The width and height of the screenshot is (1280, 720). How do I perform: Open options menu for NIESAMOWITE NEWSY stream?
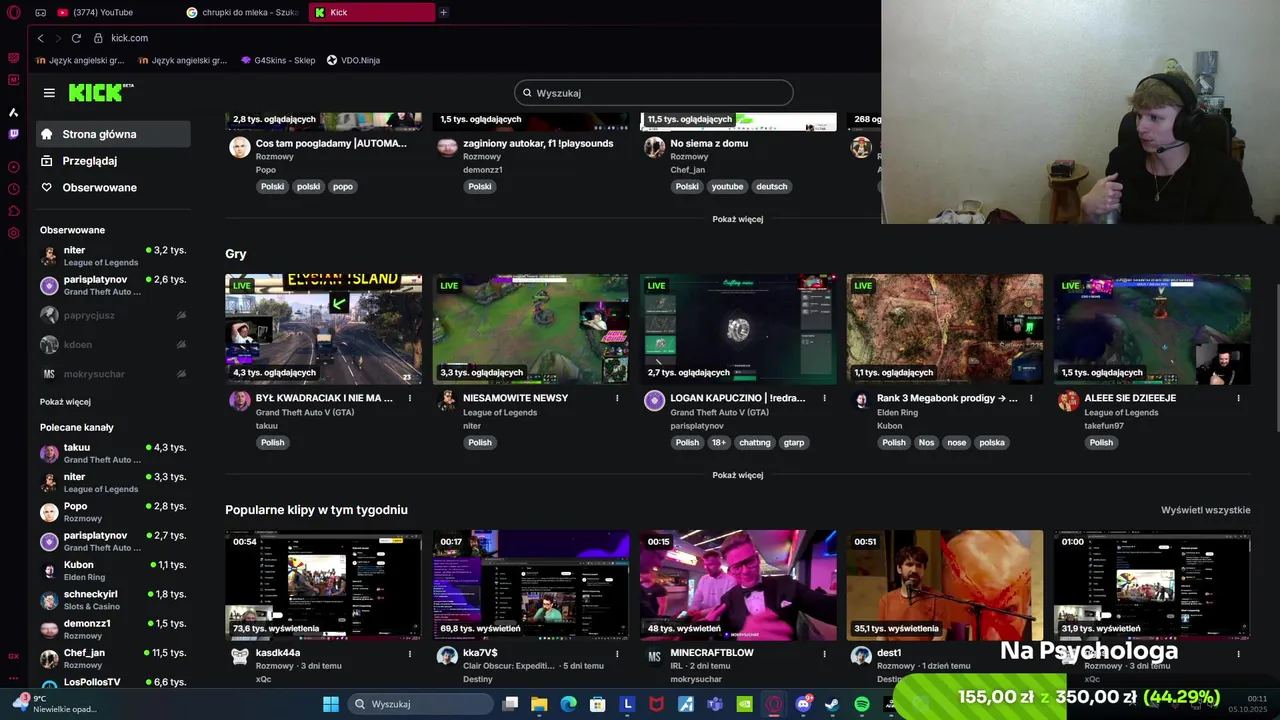point(617,398)
